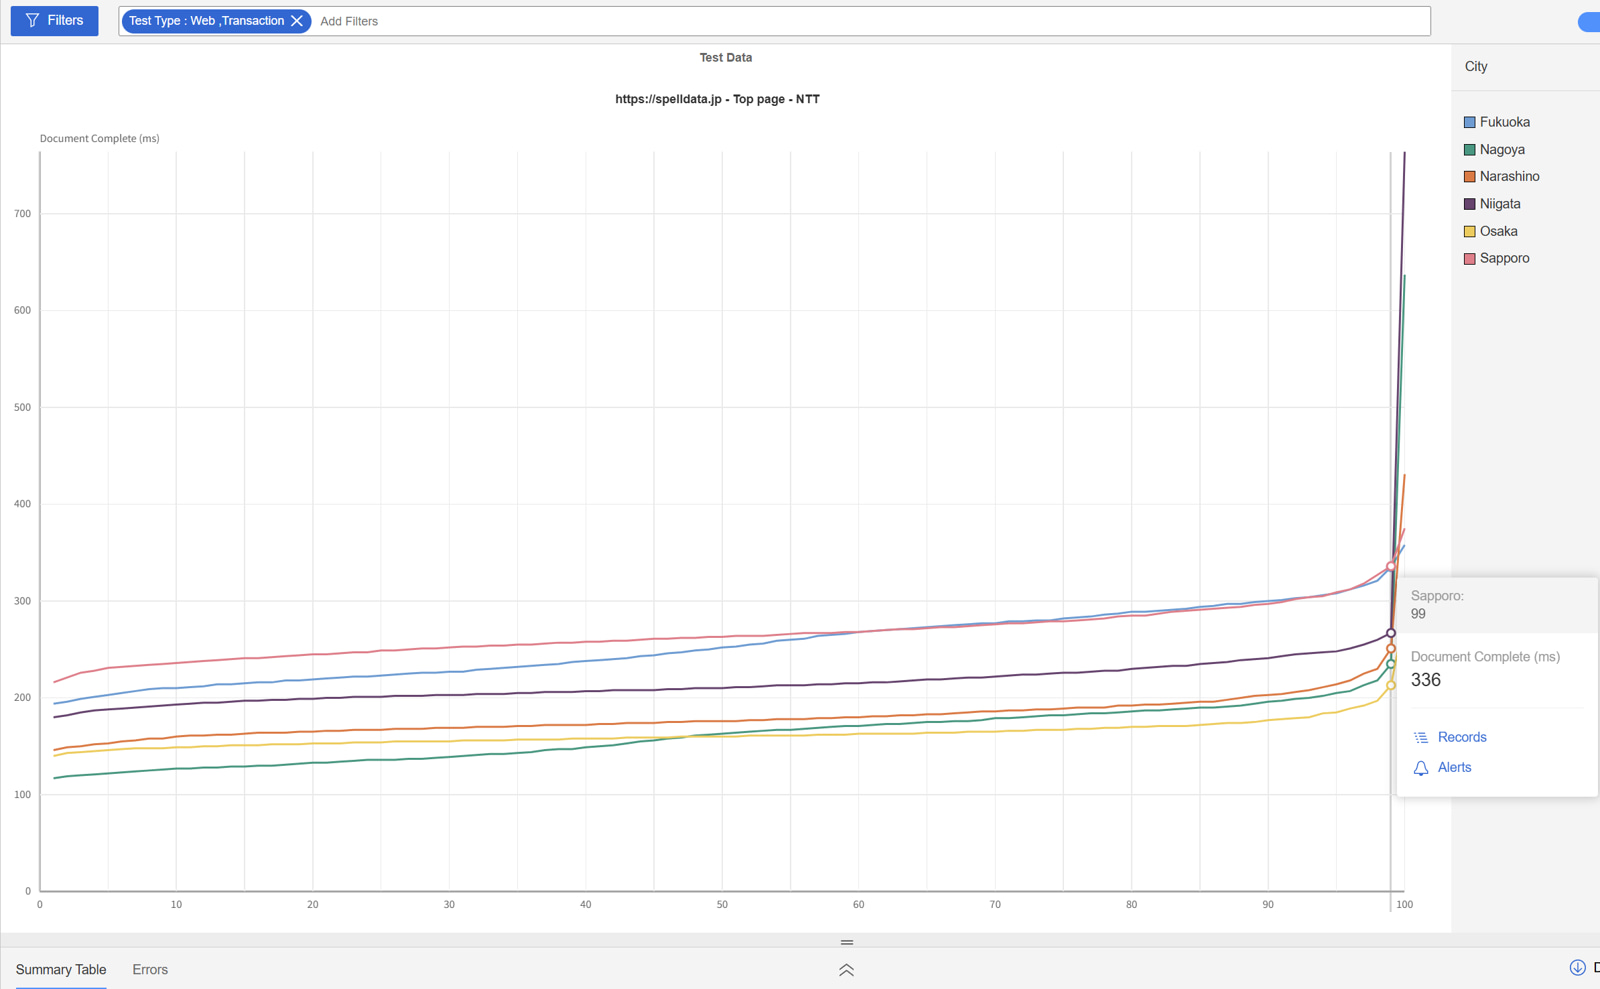Image resolution: width=1600 pixels, height=989 pixels.
Task: Click the download icon at bottom right
Action: click(1577, 967)
